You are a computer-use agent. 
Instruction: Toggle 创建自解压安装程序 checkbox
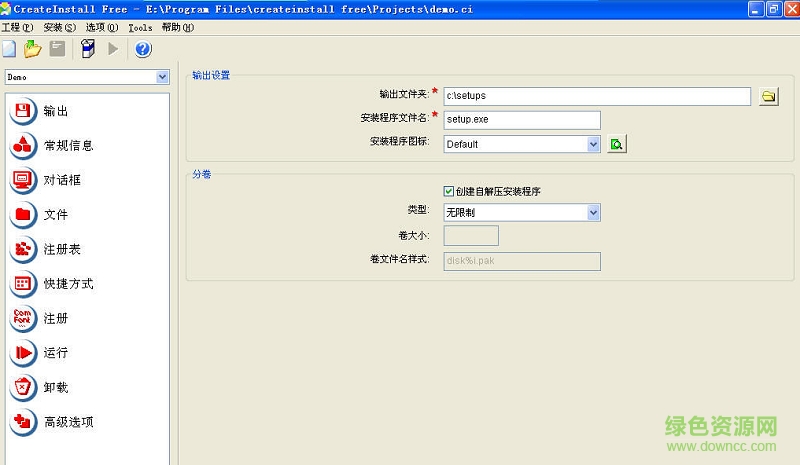coord(448,191)
